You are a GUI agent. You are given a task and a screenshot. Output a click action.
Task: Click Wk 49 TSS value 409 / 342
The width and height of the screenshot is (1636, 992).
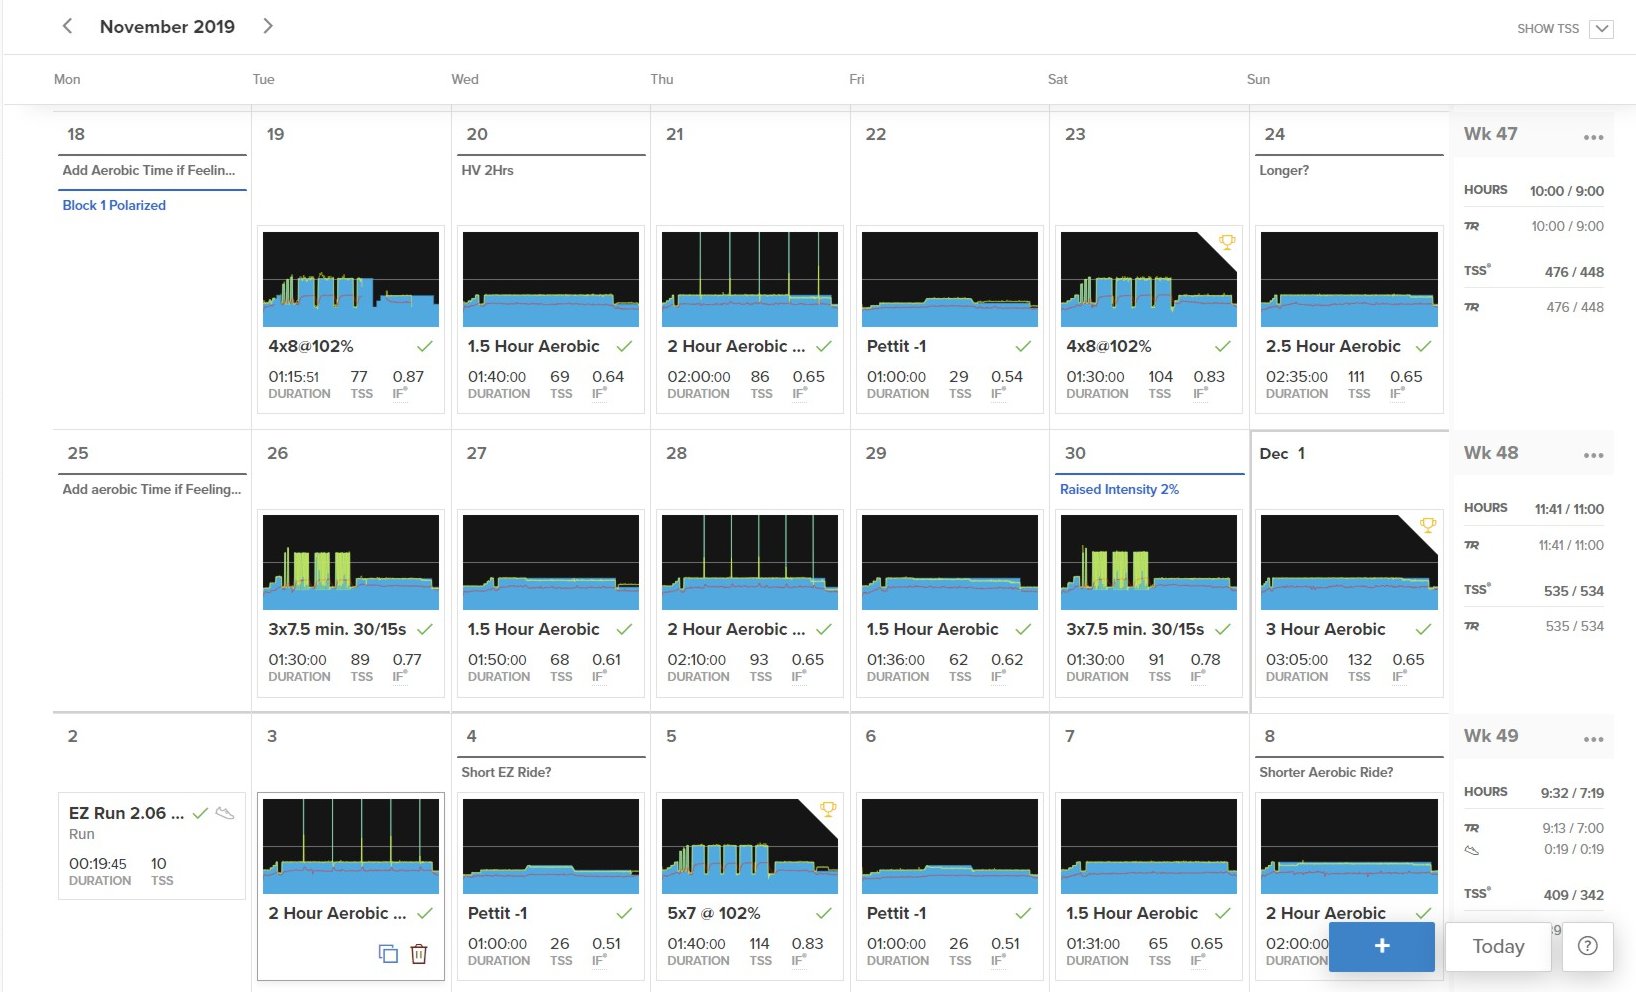[1574, 895]
